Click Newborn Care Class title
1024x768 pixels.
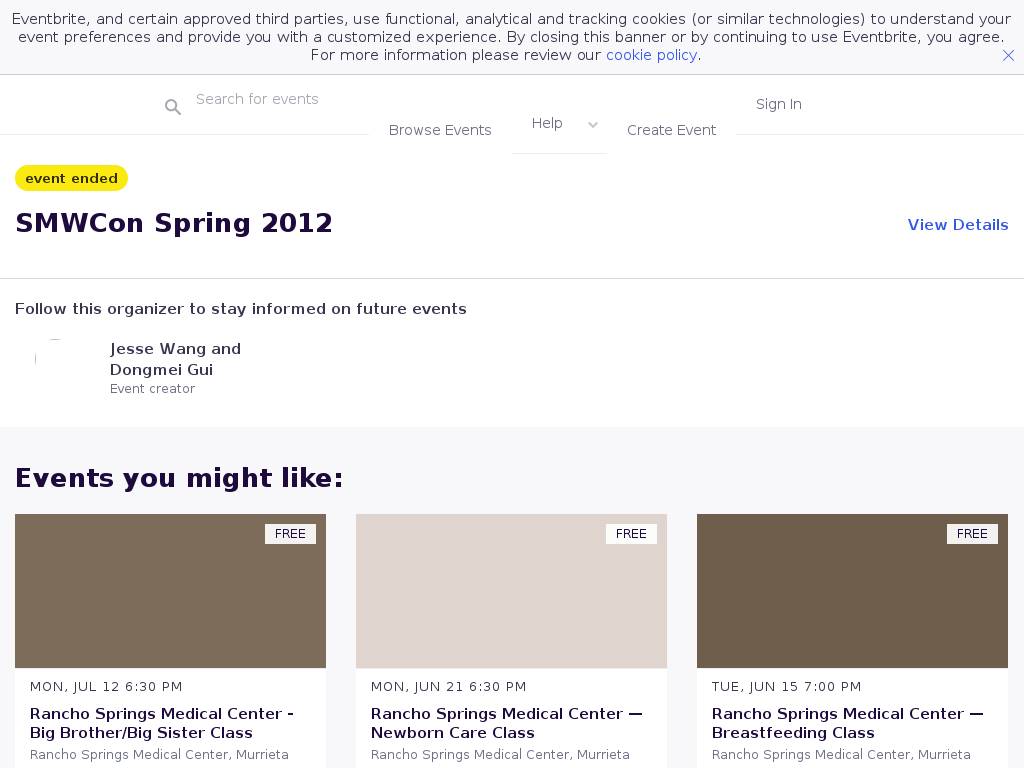coord(506,723)
